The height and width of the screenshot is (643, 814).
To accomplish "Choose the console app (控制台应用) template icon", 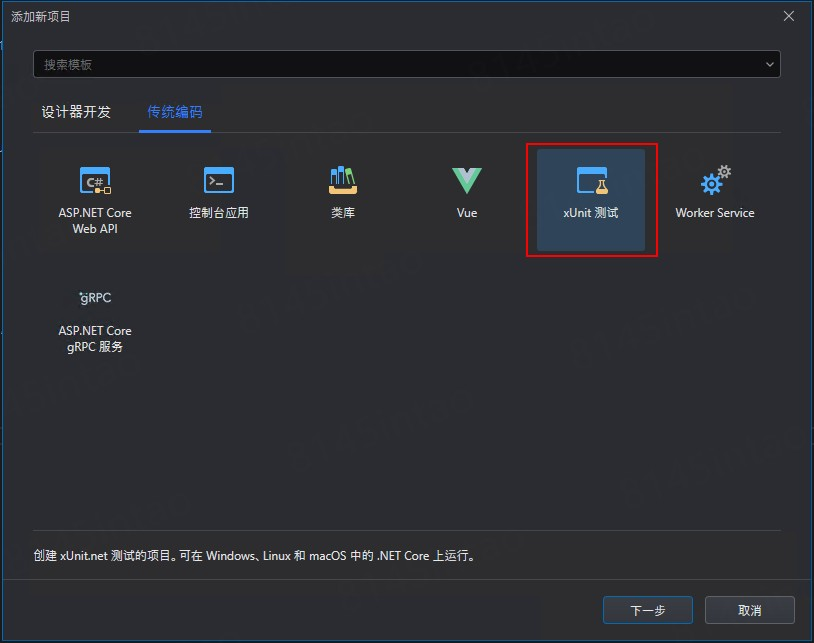I will click(x=219, y=180).
